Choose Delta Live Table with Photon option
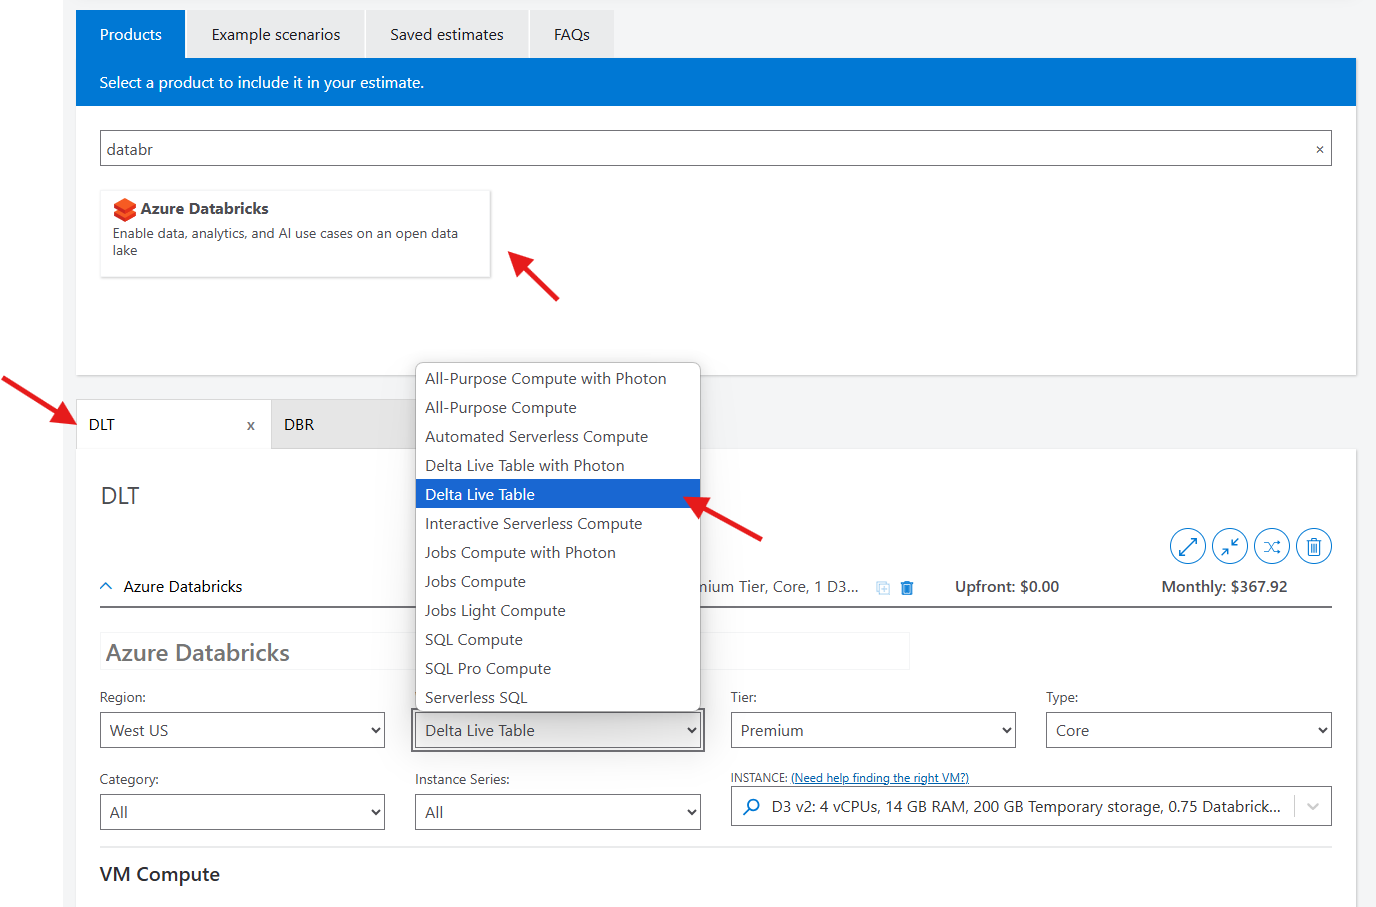This screenshot has width=1376, height=907. click(558, 466)
